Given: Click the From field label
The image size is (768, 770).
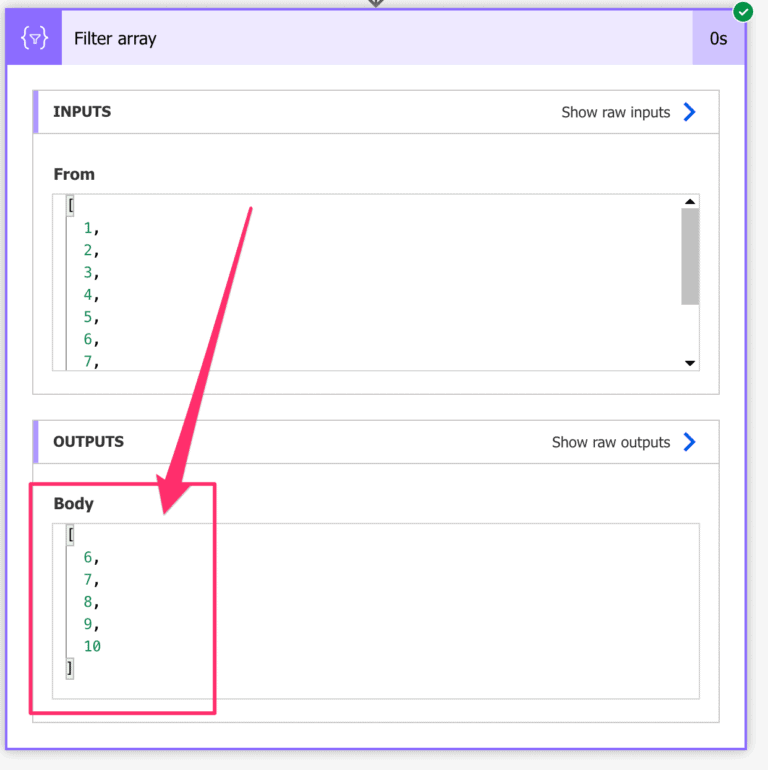Looking at the screenshot, I should [x=74, y=174].
